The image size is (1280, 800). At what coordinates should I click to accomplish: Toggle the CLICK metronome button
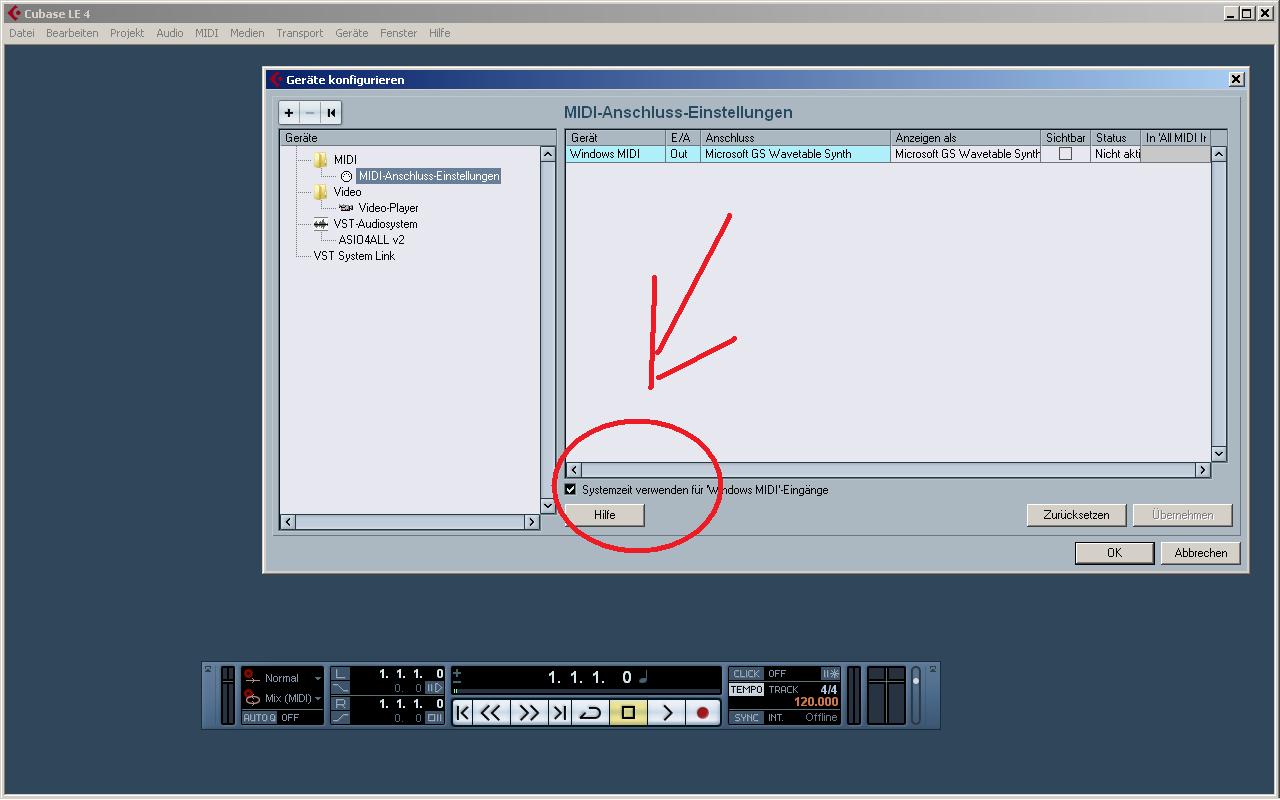[746, 674]
